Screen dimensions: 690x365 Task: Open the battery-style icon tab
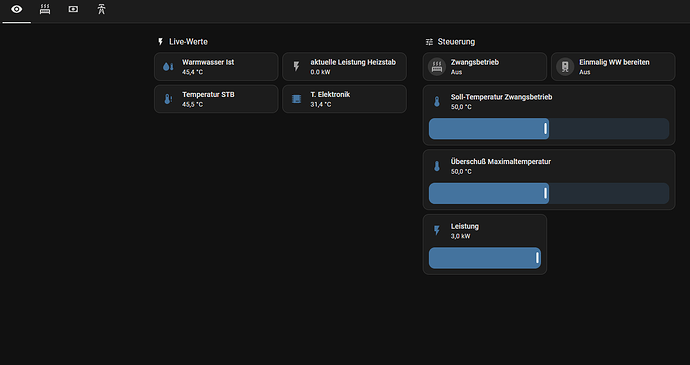tap(73, 9)
